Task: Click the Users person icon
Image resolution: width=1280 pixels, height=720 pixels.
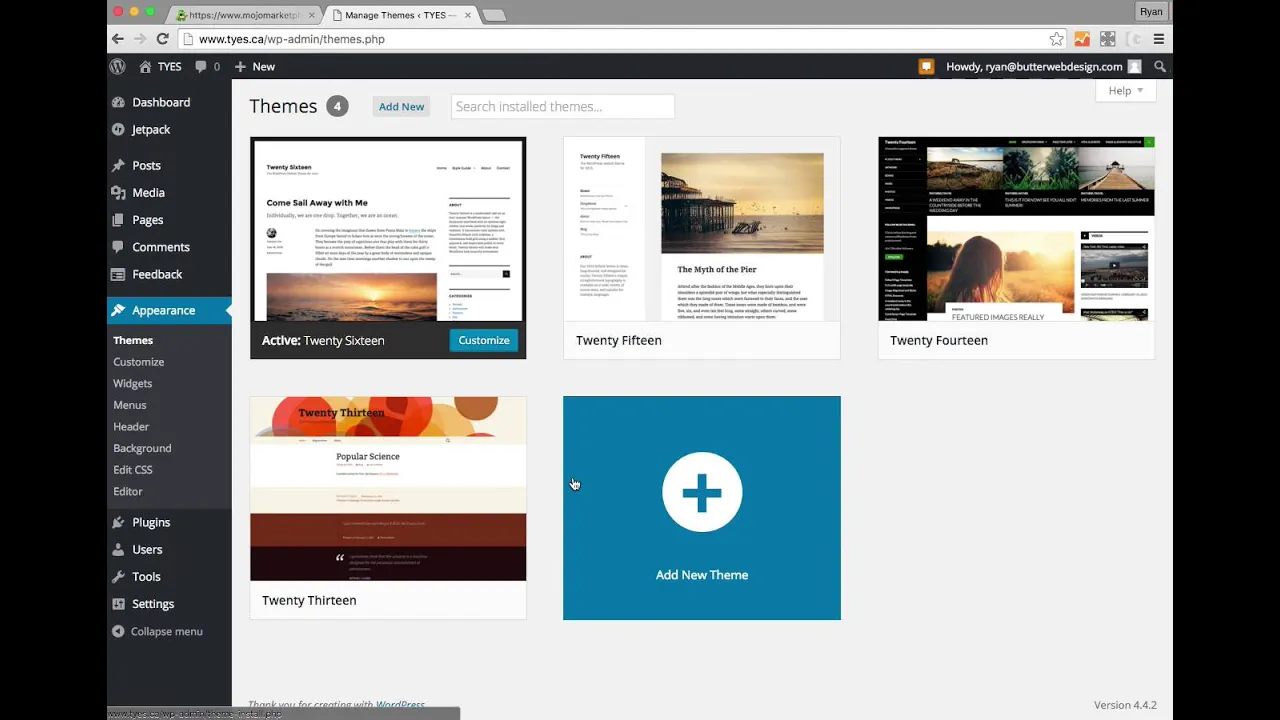Action: [119, 549]
